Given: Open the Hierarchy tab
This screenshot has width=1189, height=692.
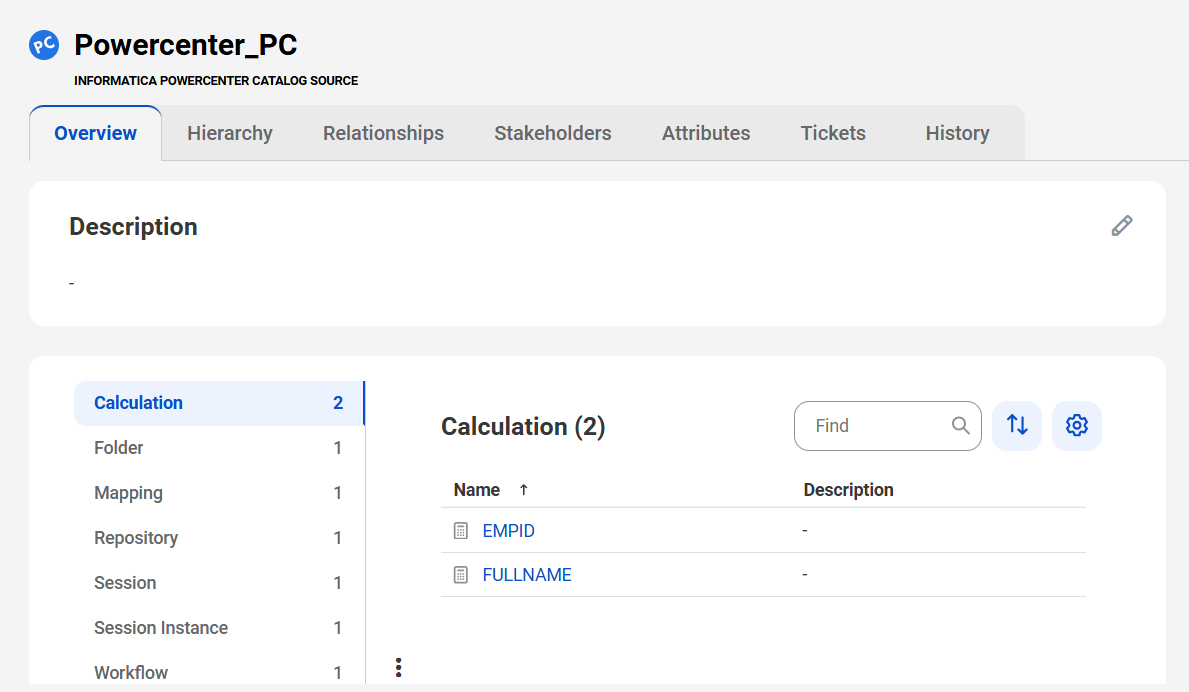Looking at the screenshot, I should point(230,133).
